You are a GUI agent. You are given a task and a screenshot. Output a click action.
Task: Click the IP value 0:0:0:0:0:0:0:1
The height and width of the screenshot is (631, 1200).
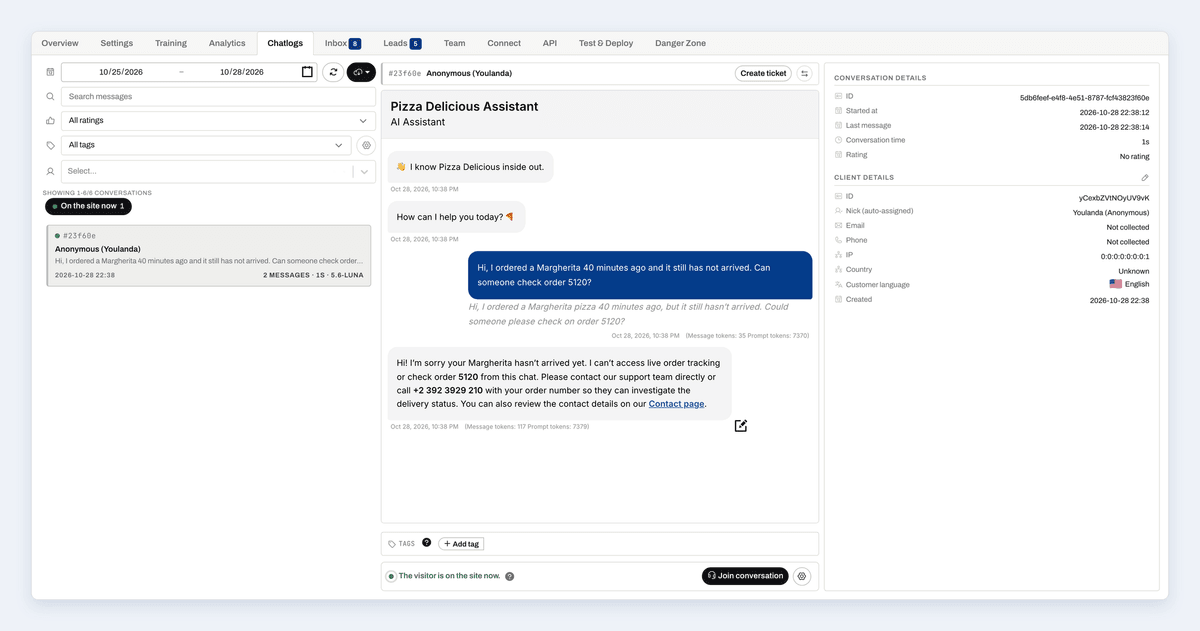coord(1125,256)
